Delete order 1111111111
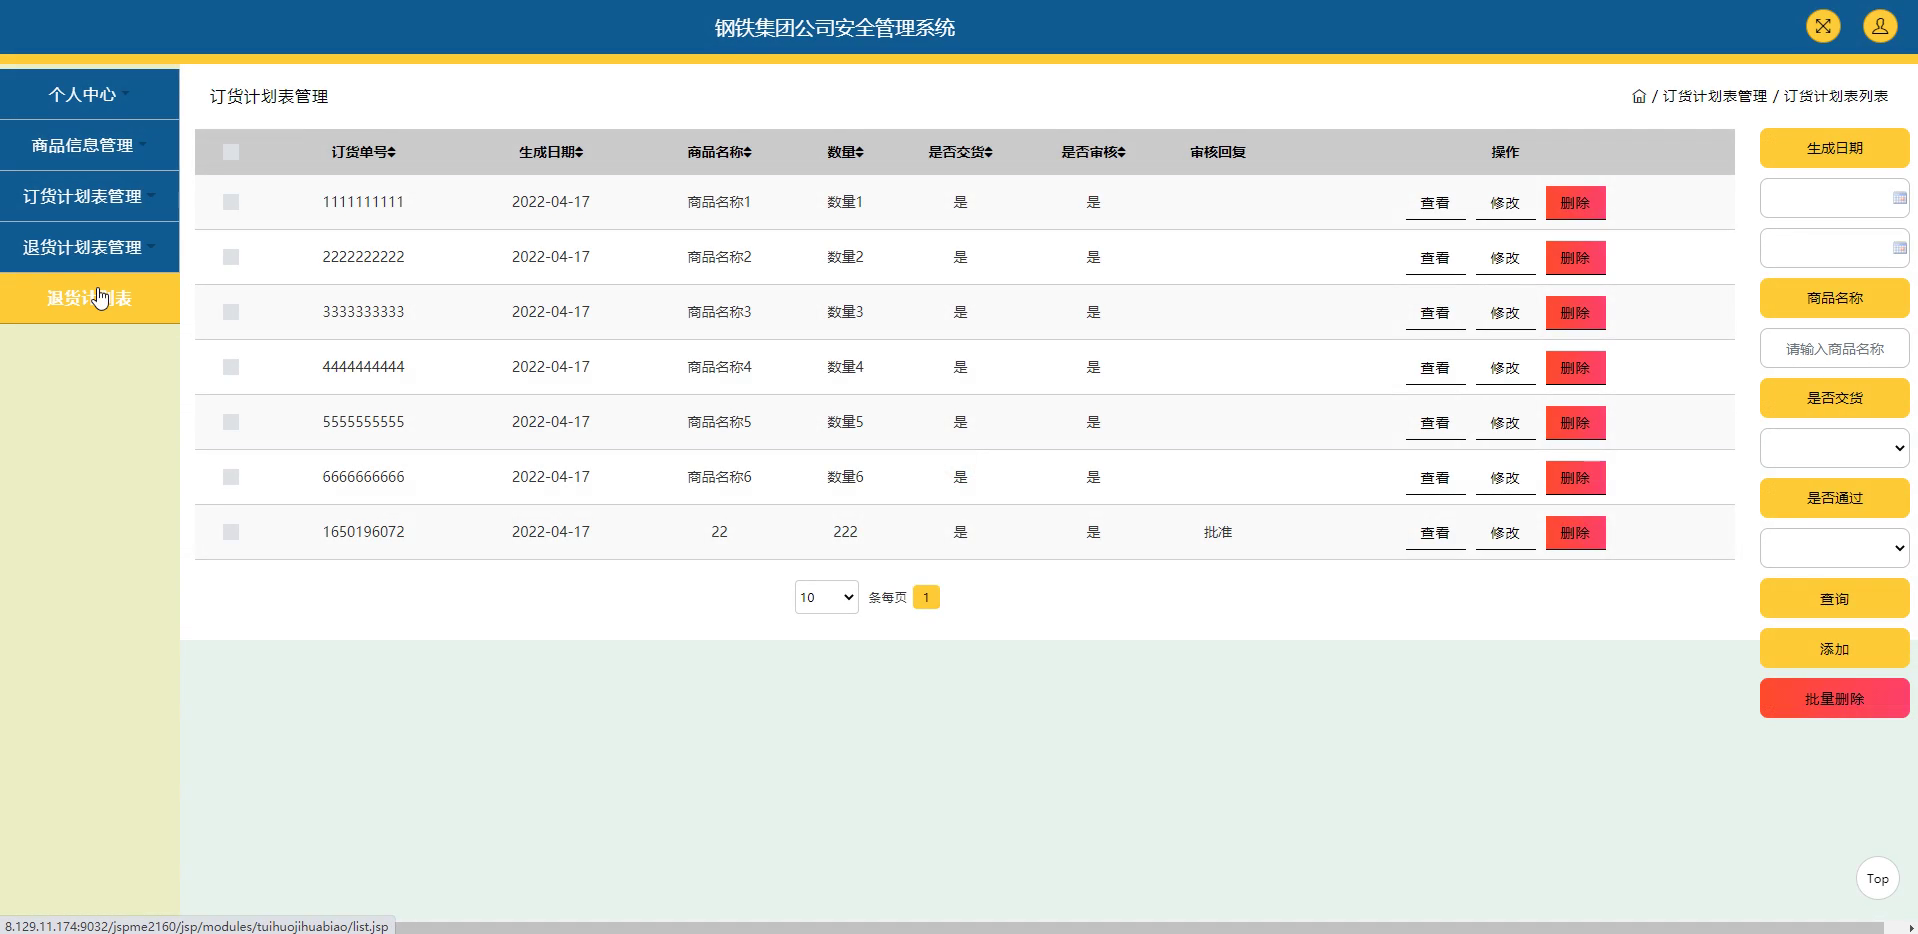Screen dimensions: 1918x934 [1575, 203]
